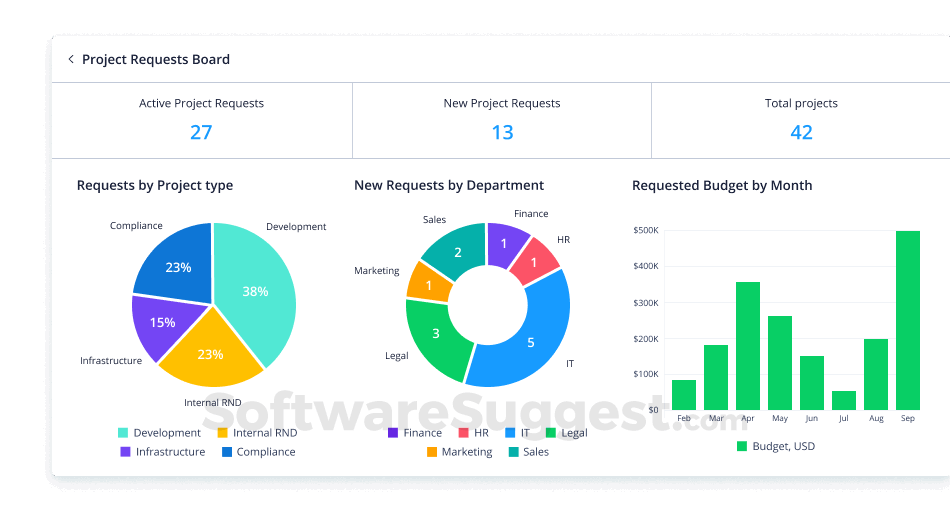The height and width of the screenshot is (510, 950).
Task: Go back using the chevron arrow
Action: tap(71, 59)
